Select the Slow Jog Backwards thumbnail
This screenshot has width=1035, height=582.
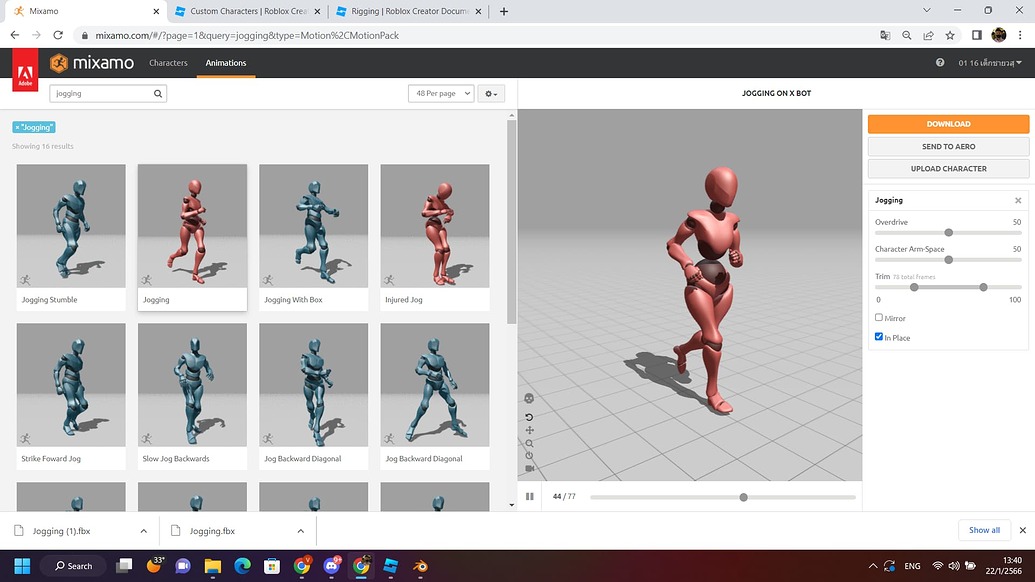[192, 385]
